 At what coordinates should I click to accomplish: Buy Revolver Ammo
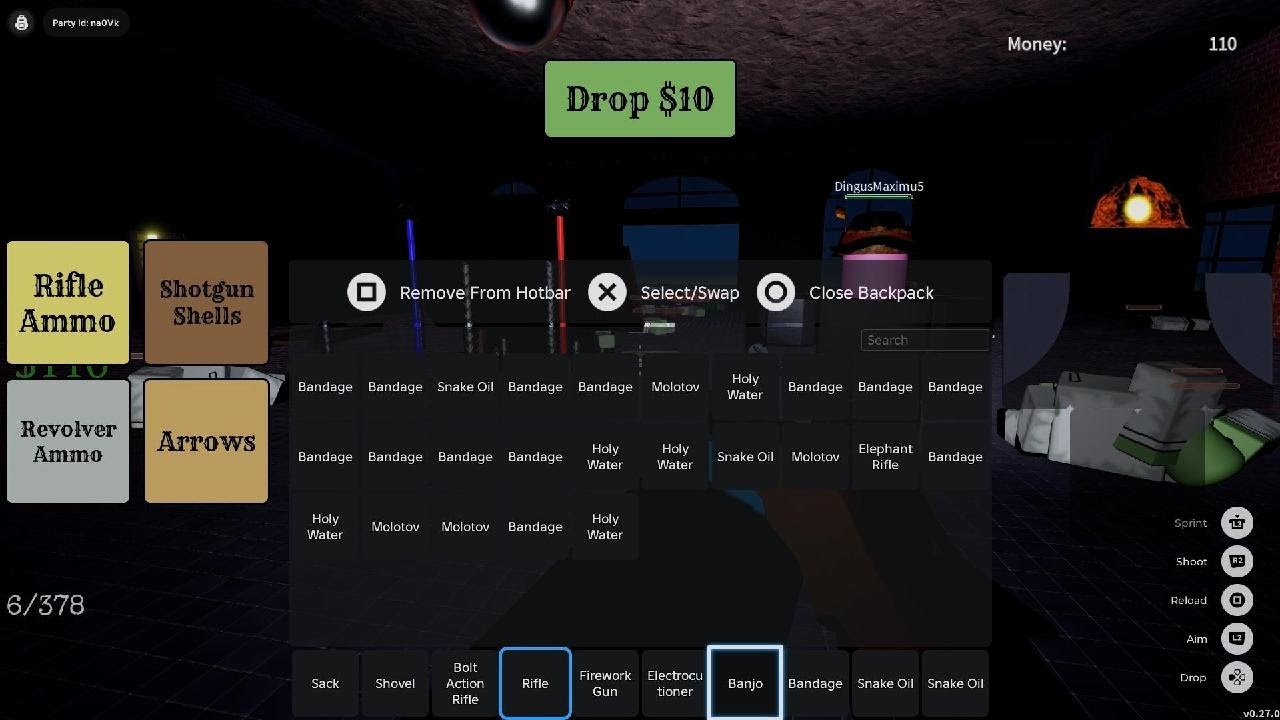point(68,441)
